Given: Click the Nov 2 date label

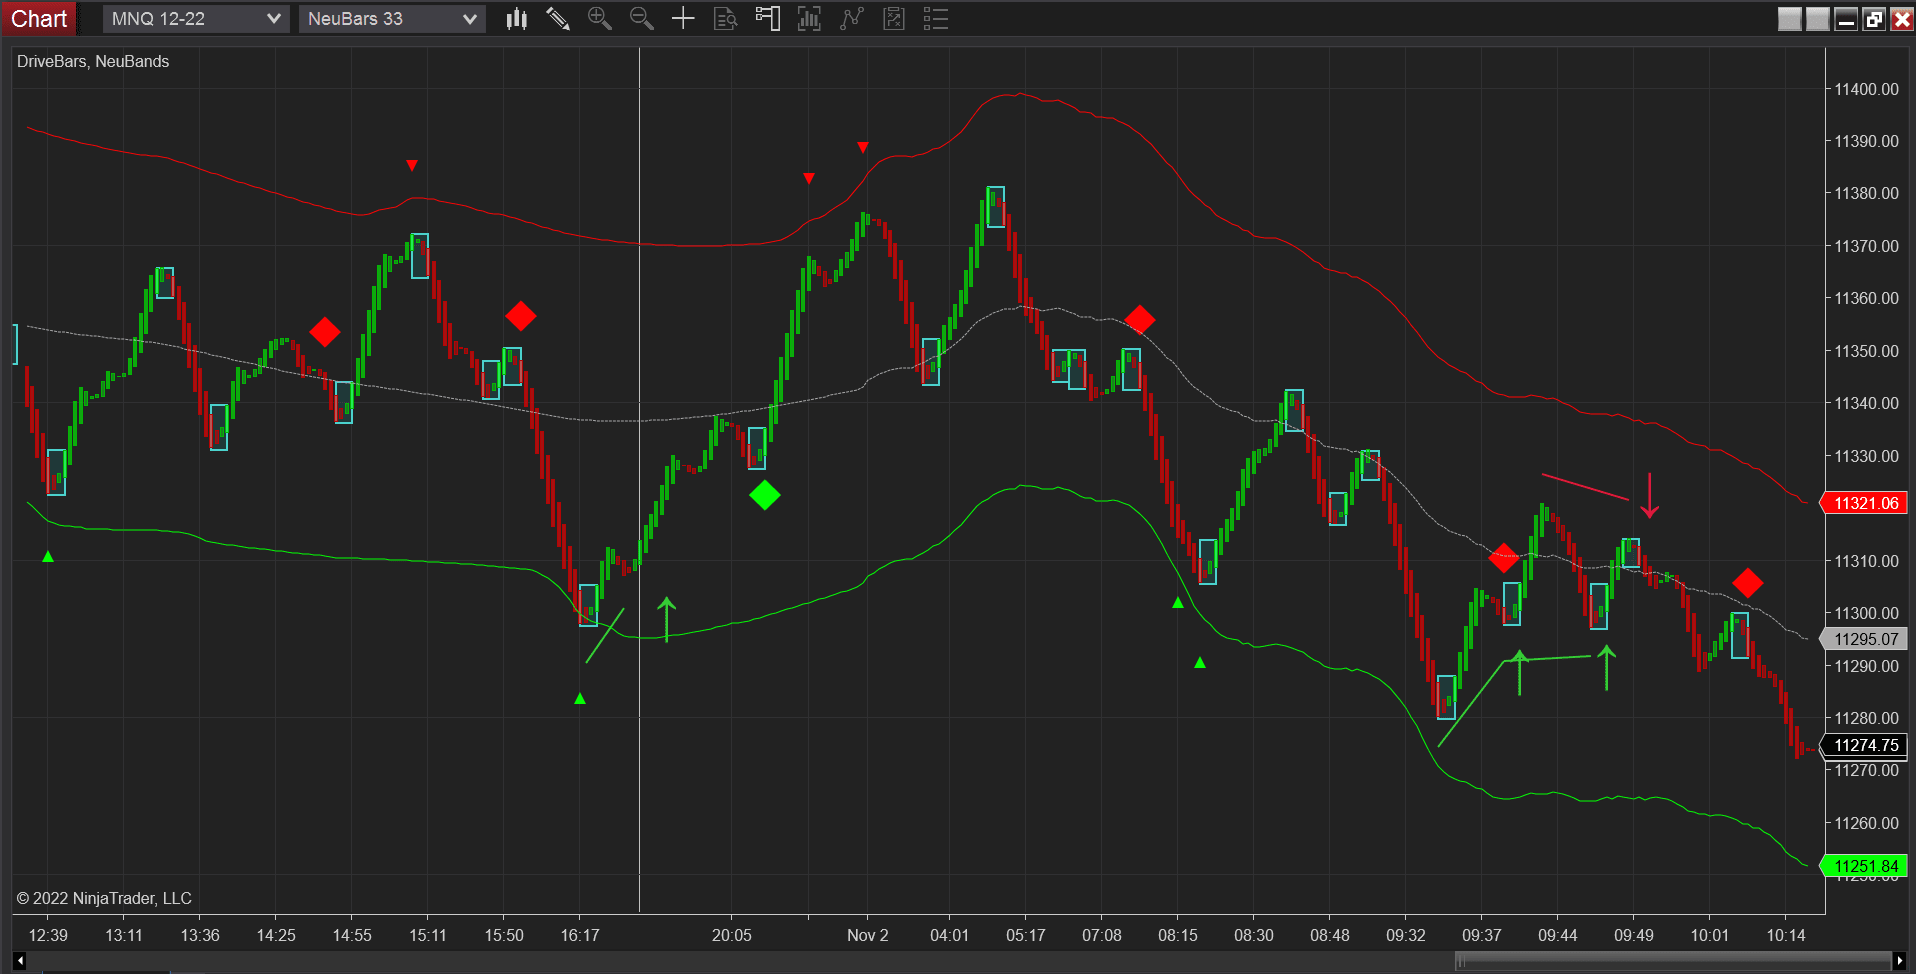Looking at the screenshot, I should pyautogui.click(x=868, y=935).
